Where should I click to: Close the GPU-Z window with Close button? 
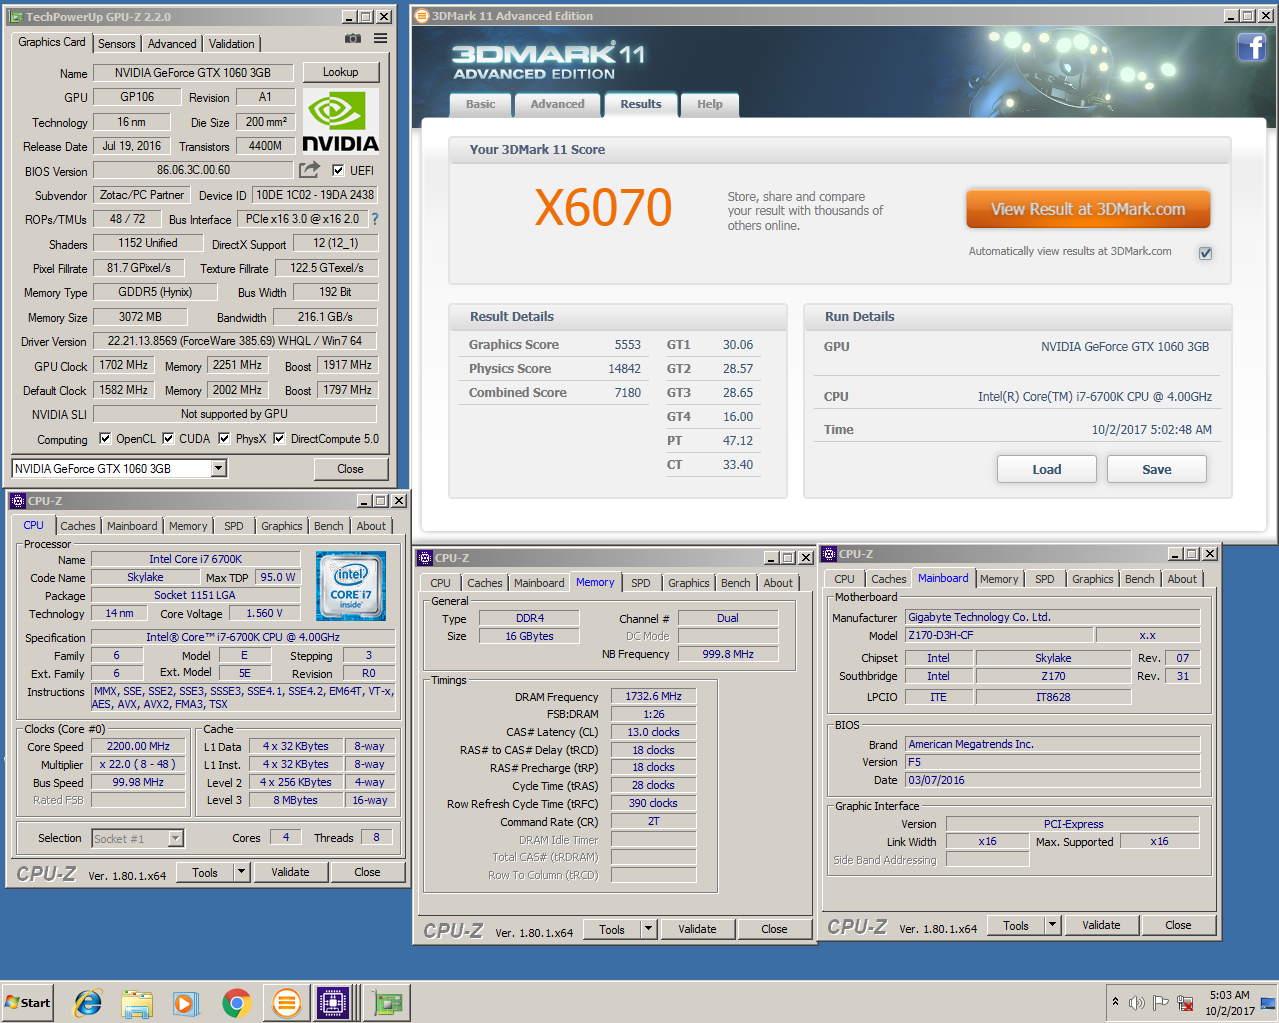[x=350, y=468]
